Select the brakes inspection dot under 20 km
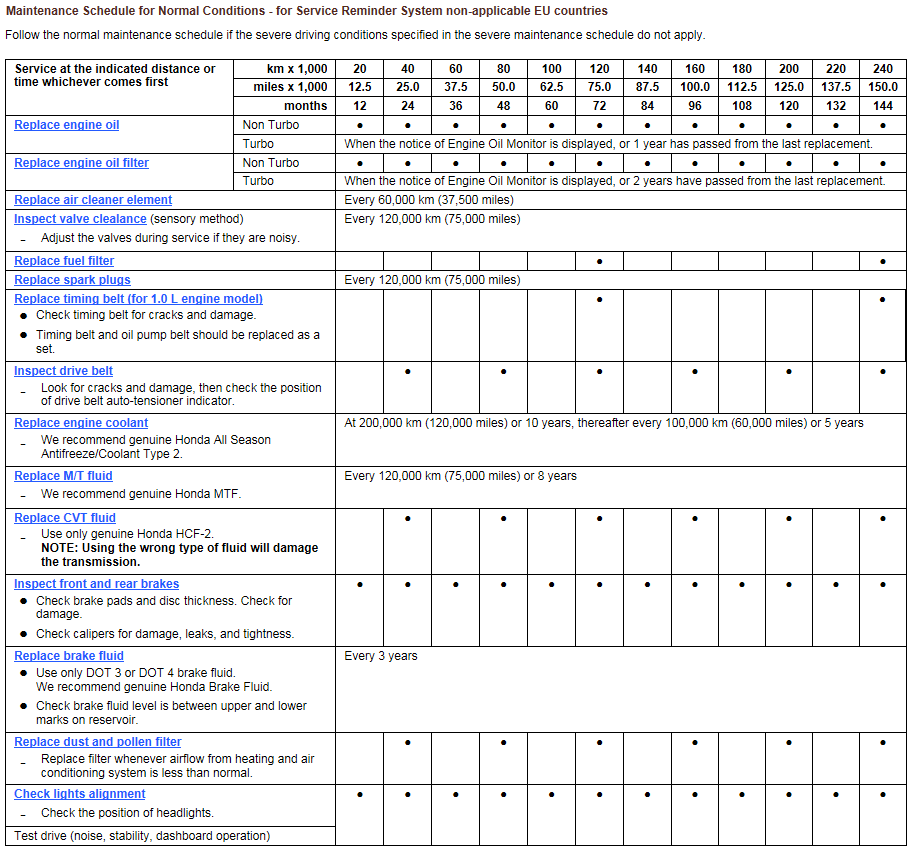The width and height of the screenshot is (908, 846). (360, 585)
